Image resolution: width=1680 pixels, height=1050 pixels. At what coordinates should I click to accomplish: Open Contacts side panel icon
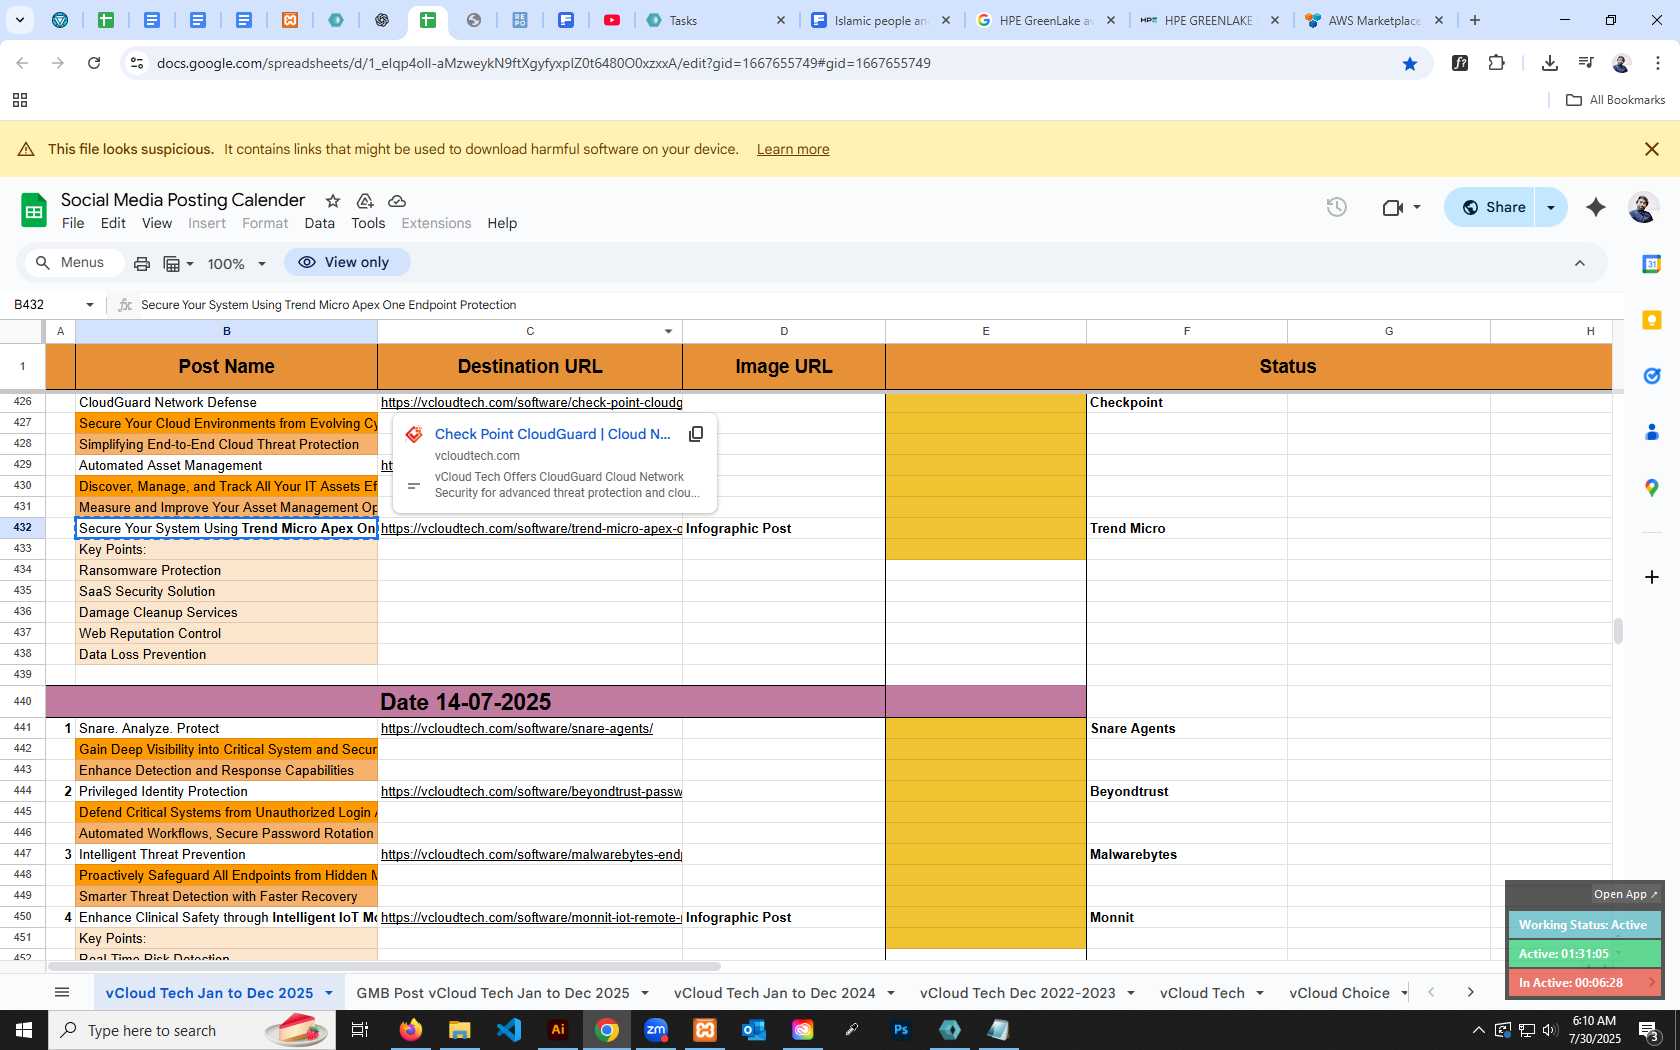1652,432
